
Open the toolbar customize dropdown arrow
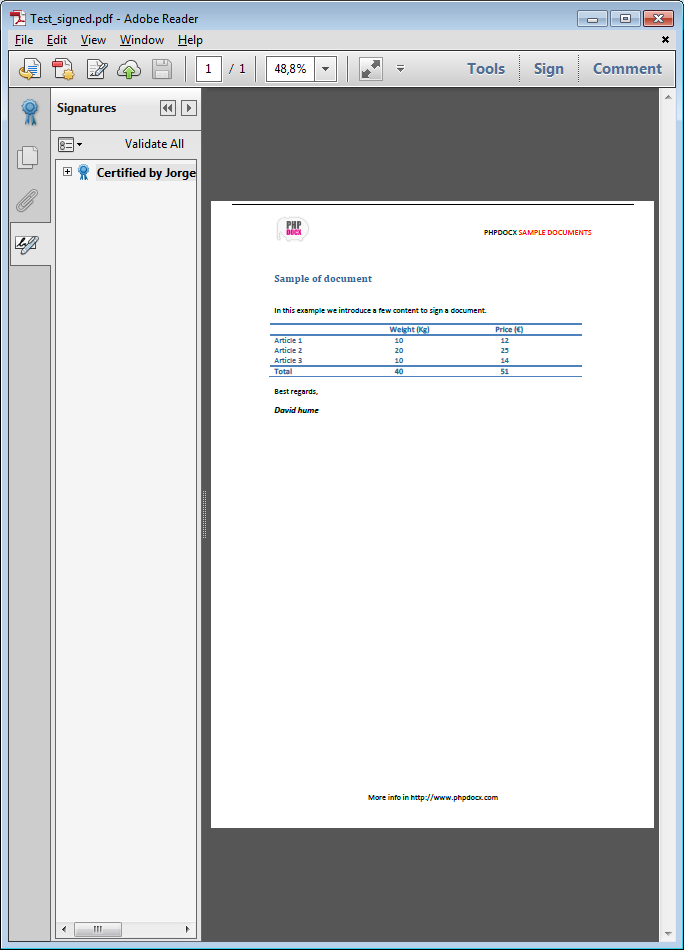tap(400, 69)
